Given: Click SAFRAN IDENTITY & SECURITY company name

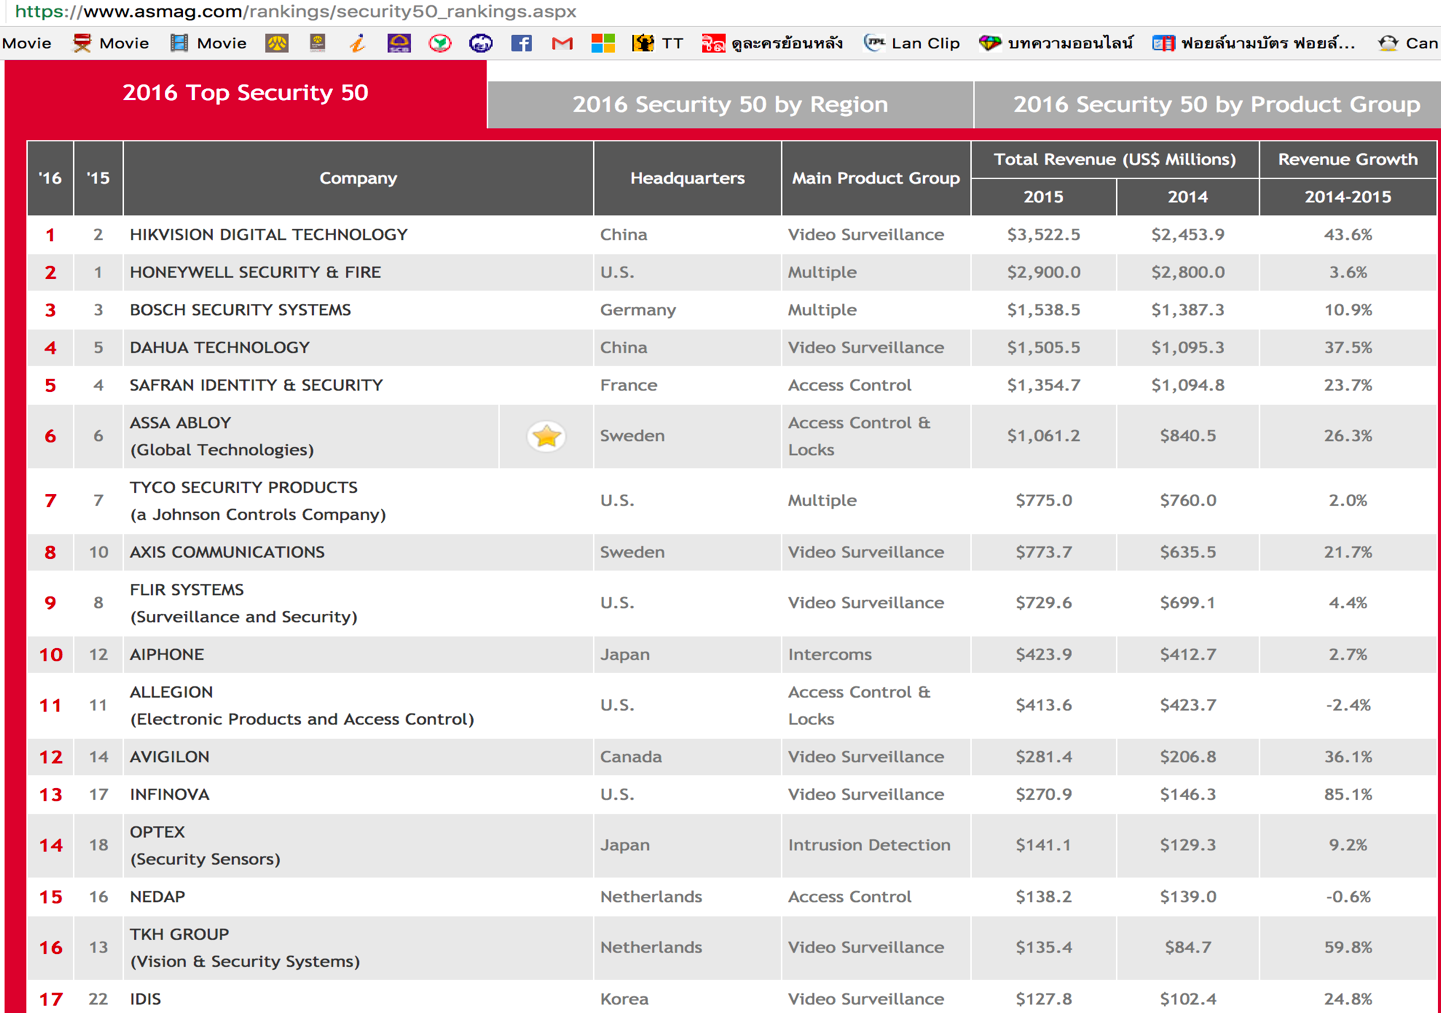Looking at the screenshot, I should click(x=256, y=385).
